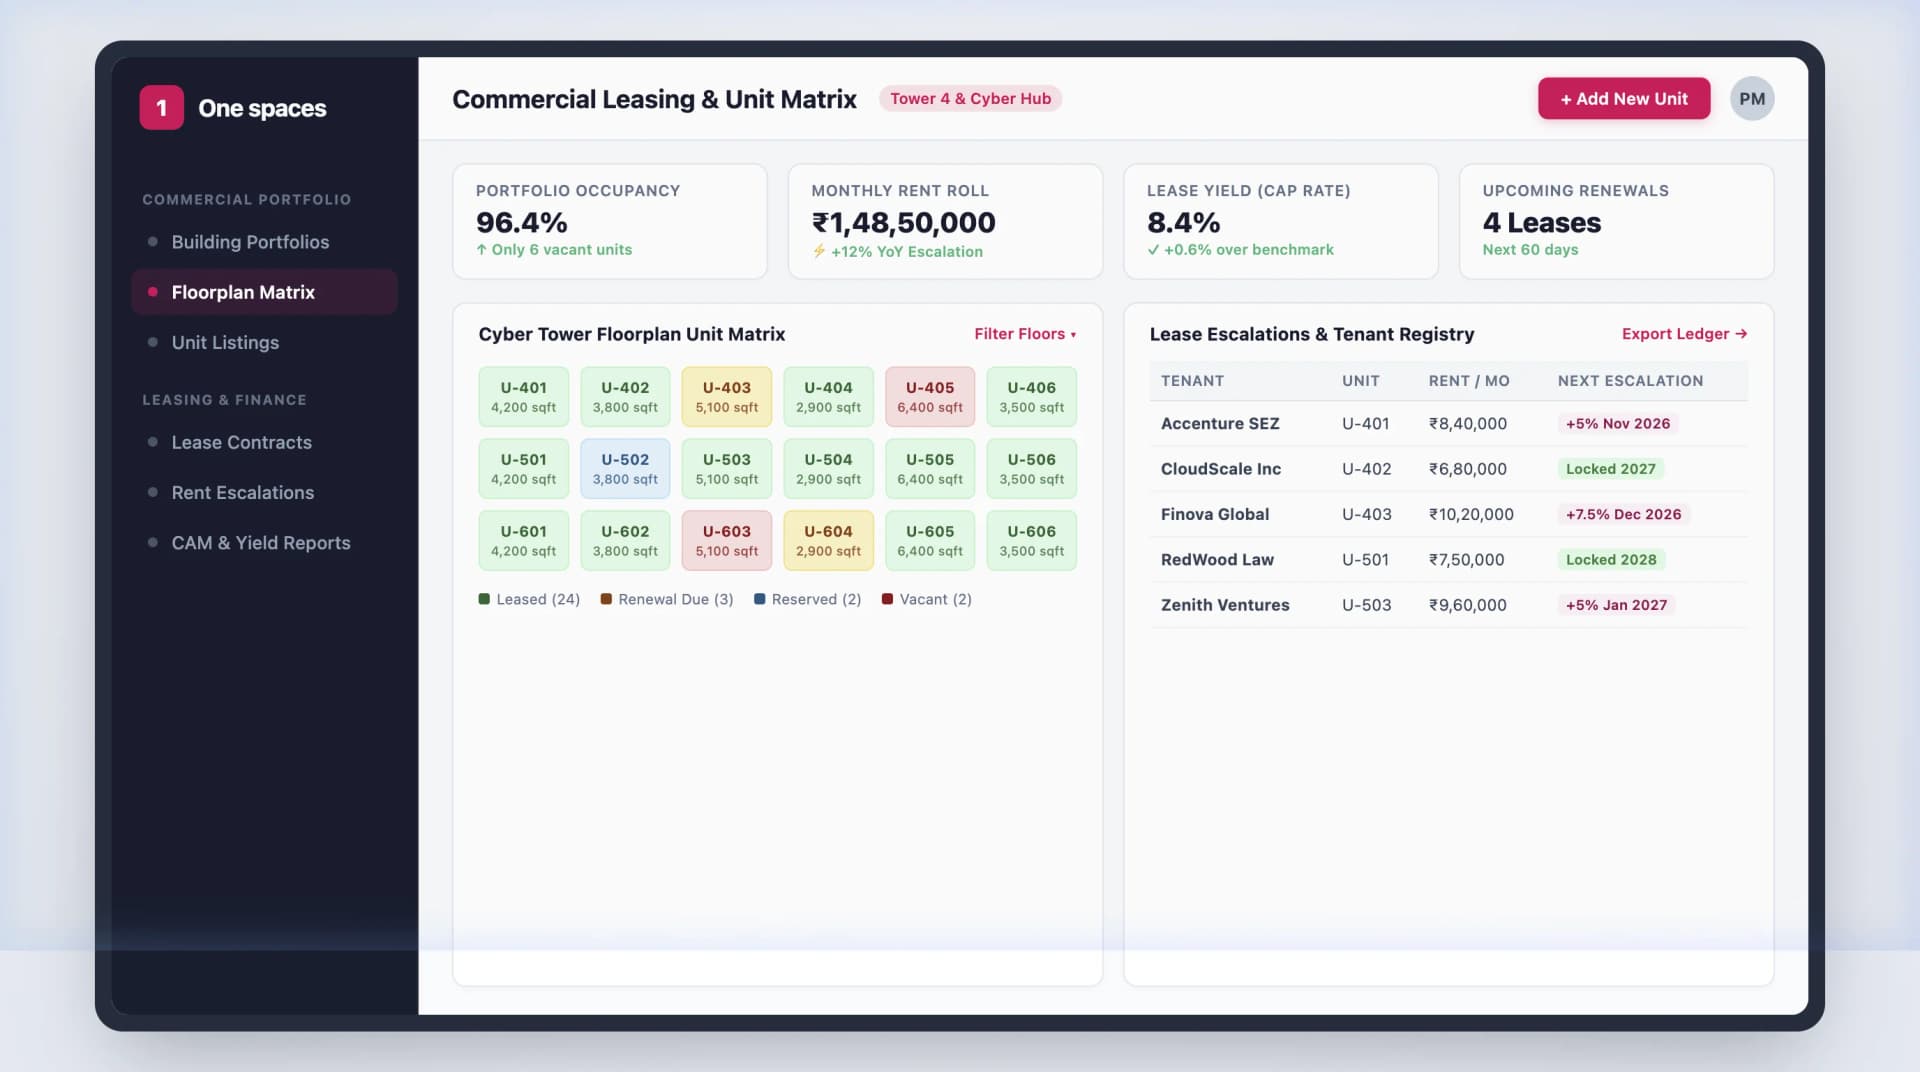
Task: Open Lease Contracts sidebar item
Action: (264, 442)
